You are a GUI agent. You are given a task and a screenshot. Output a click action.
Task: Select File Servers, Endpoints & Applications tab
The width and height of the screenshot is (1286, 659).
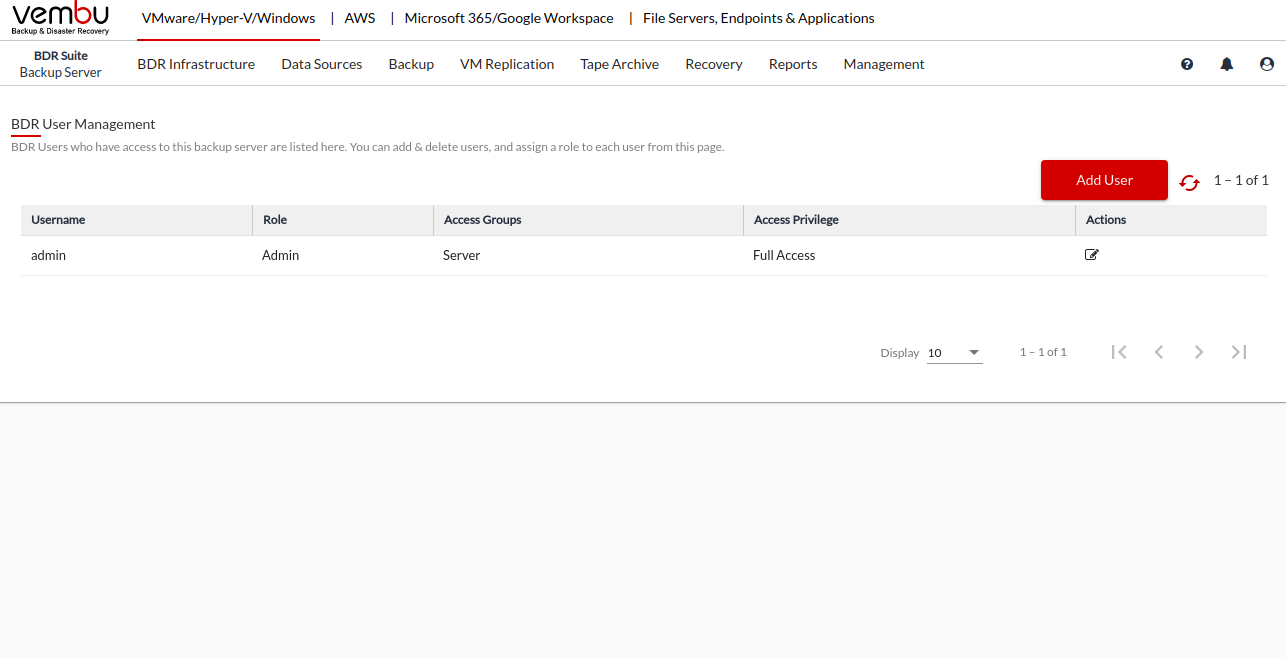[758, 18]
